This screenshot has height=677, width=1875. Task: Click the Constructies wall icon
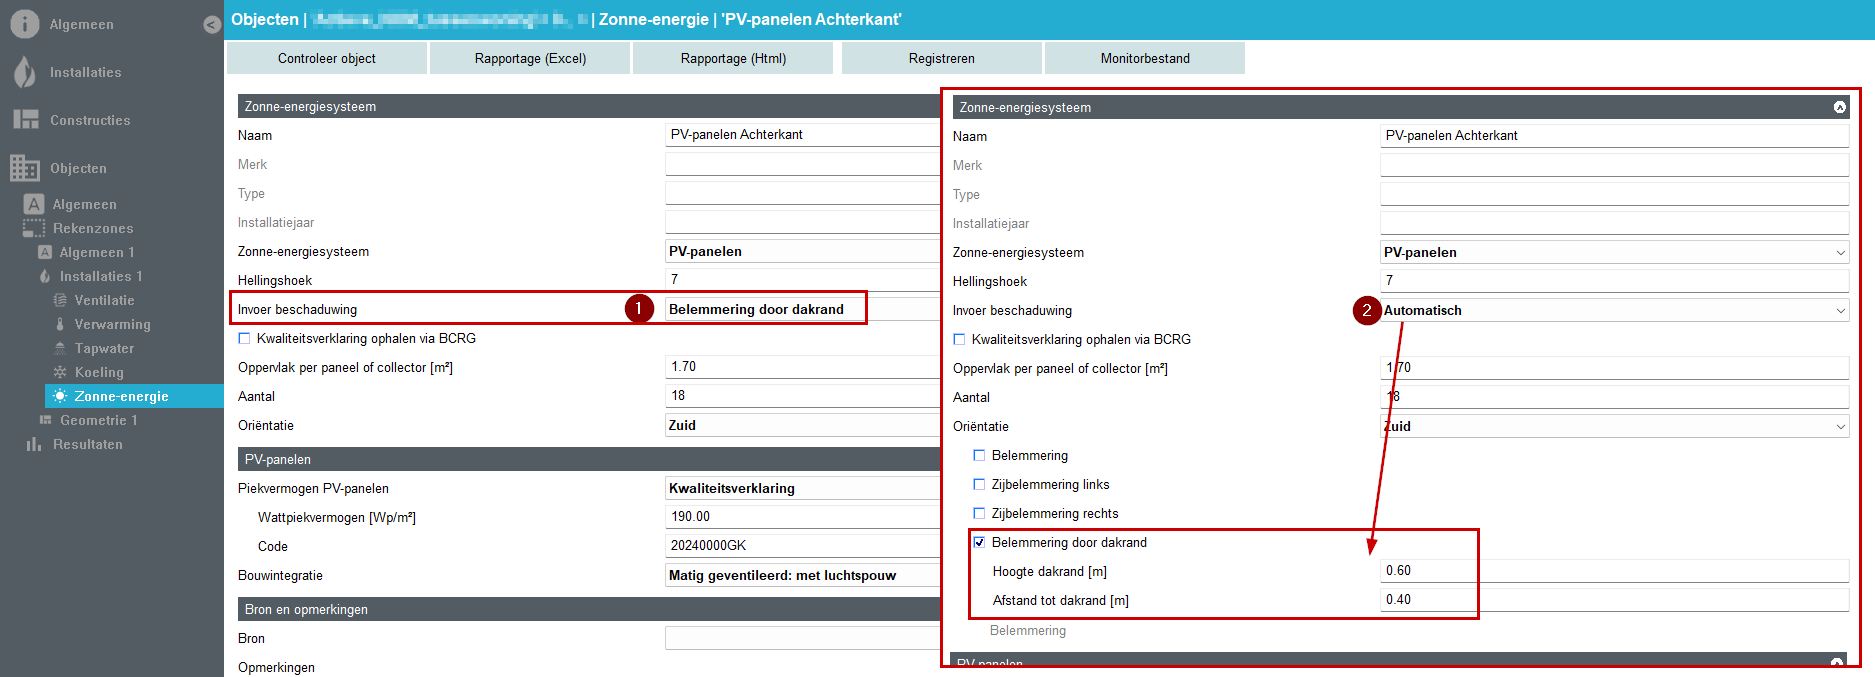click(25, 120)
